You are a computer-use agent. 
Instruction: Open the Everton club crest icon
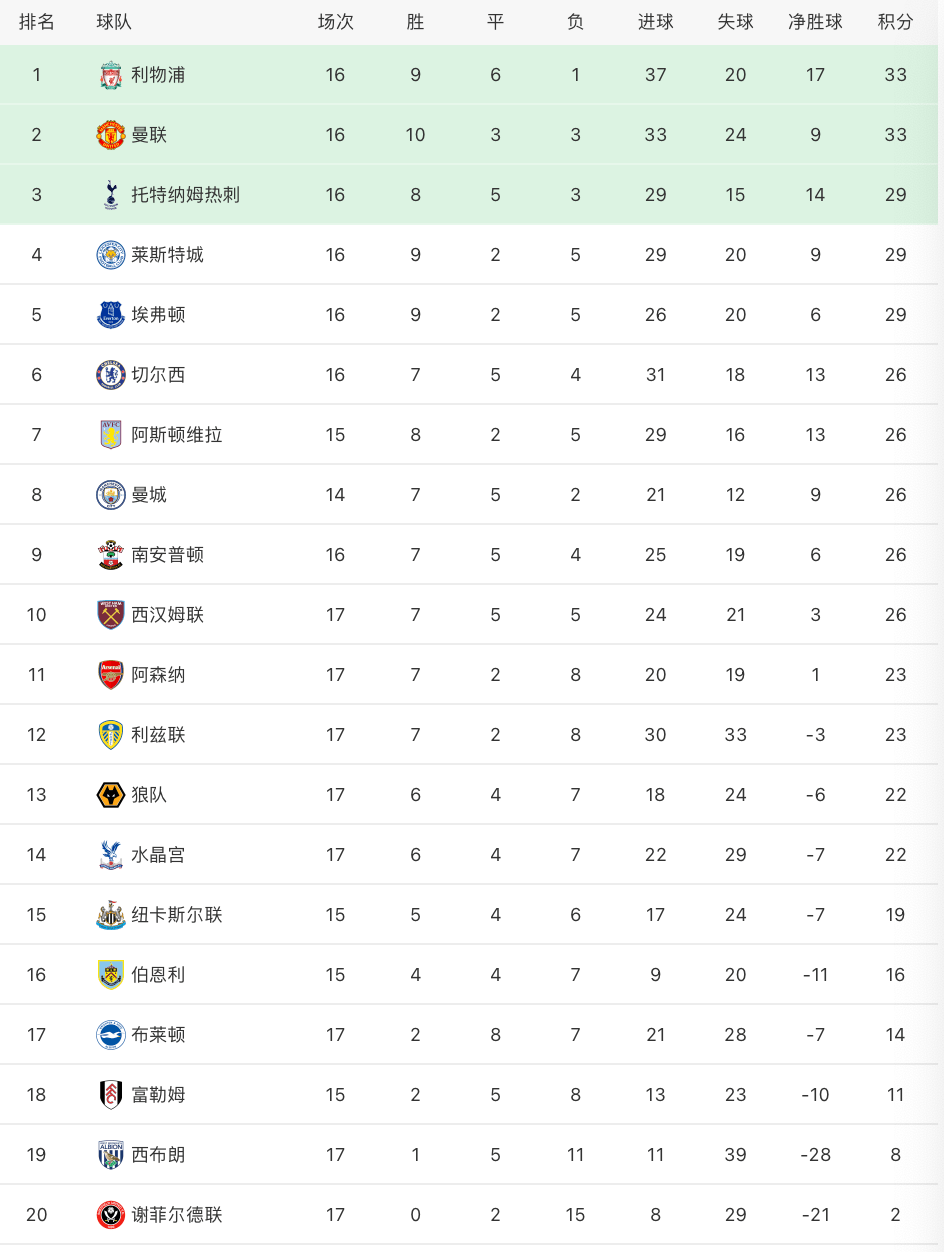pos(110,315)
